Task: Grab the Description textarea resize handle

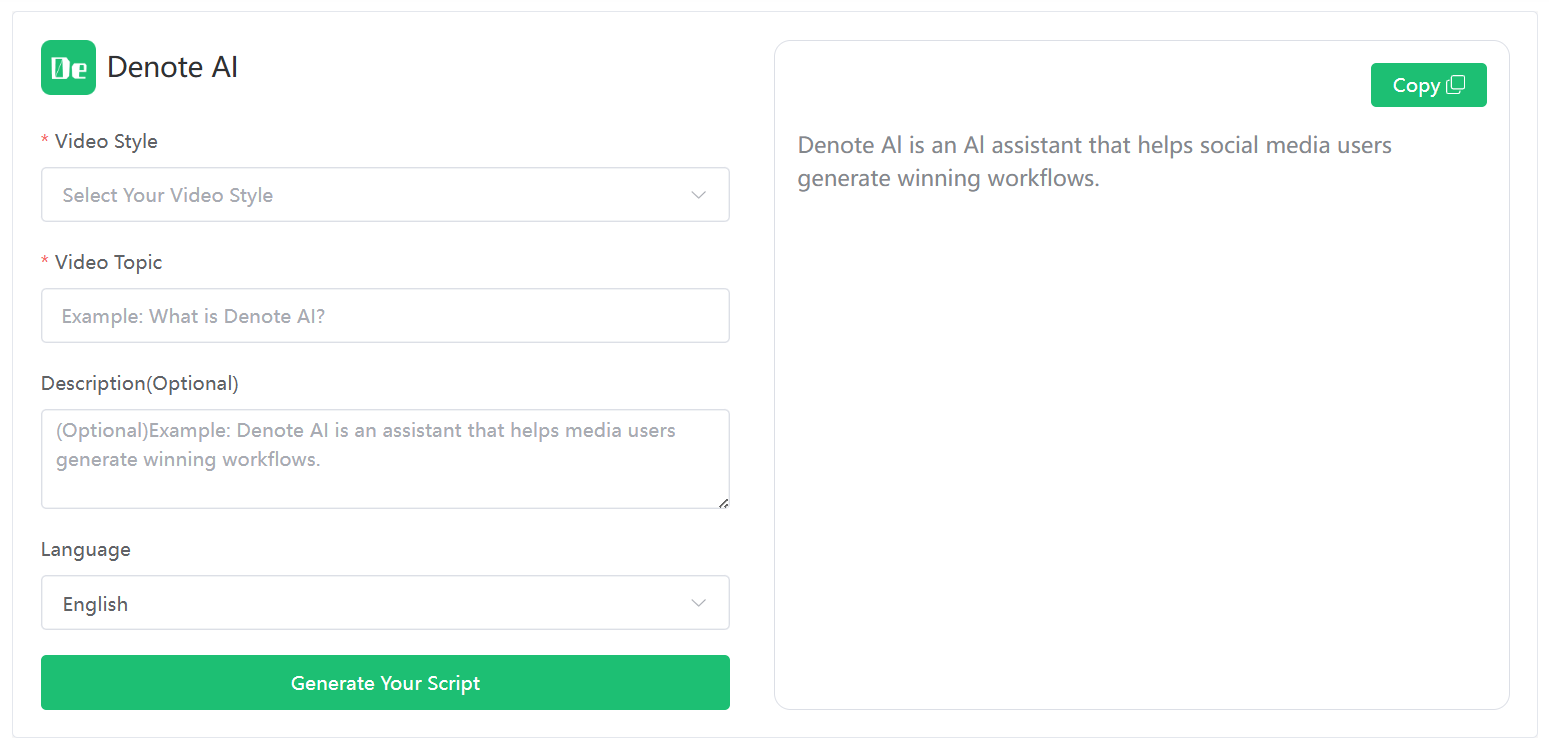Action: (723, 502)
